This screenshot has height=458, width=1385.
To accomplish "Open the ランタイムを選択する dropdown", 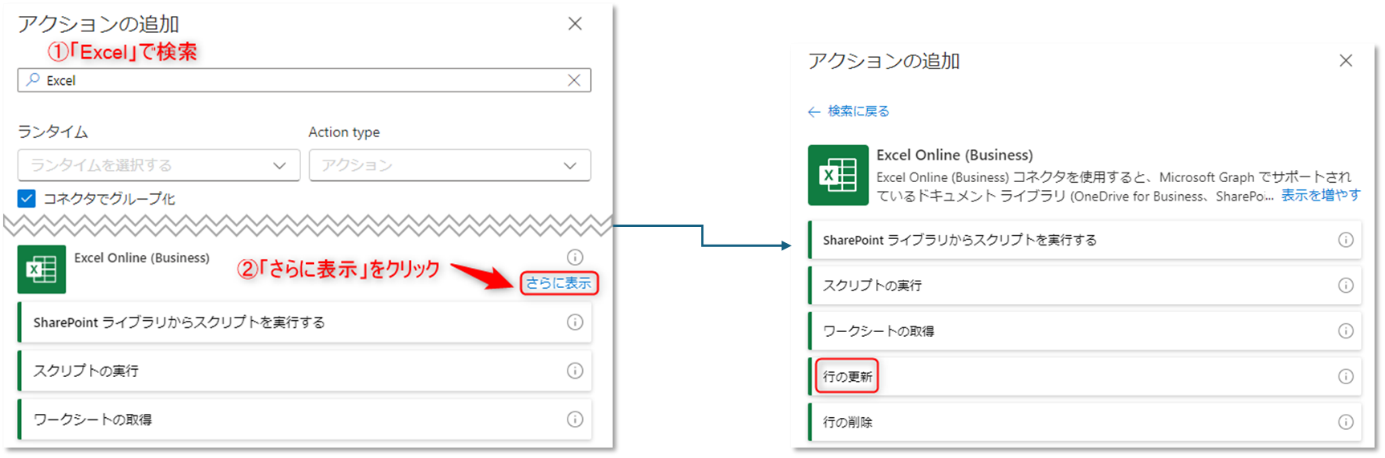I will pos(158,165).
